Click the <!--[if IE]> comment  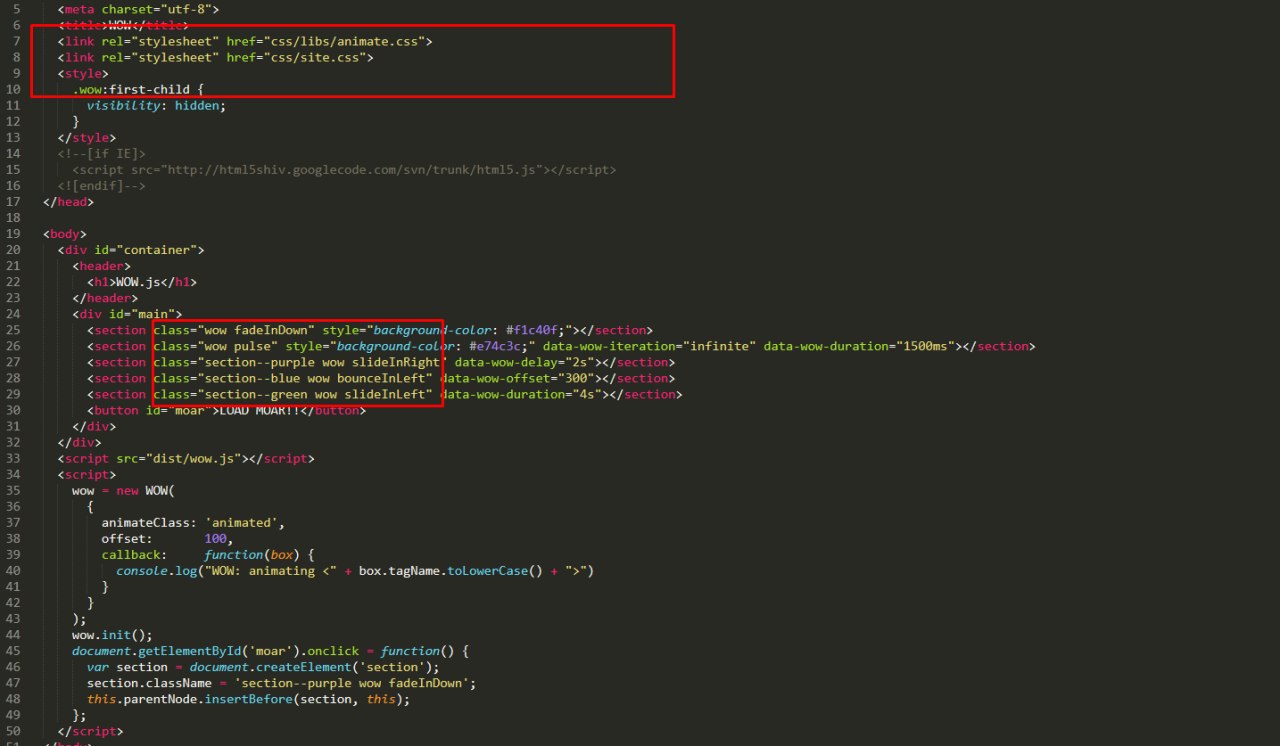pyautogui.click(x=102, y=153)
